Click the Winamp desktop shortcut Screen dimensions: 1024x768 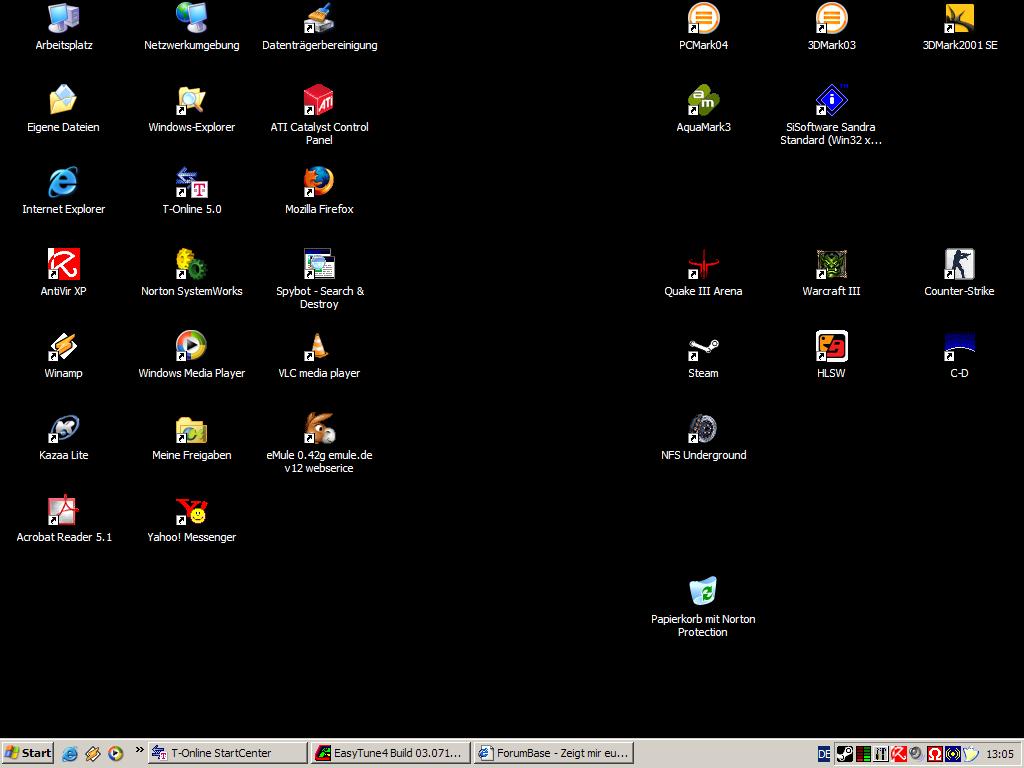click(63, 355)
